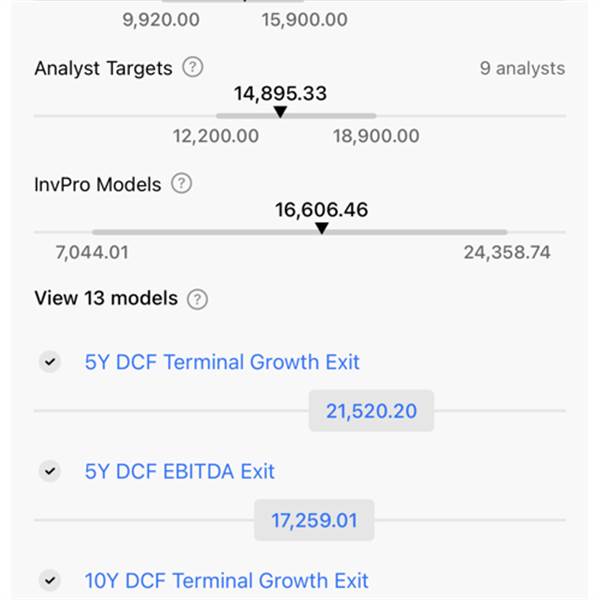Open help icon beside View 13 models
600x600 pixels.
[x=198, y=299]
